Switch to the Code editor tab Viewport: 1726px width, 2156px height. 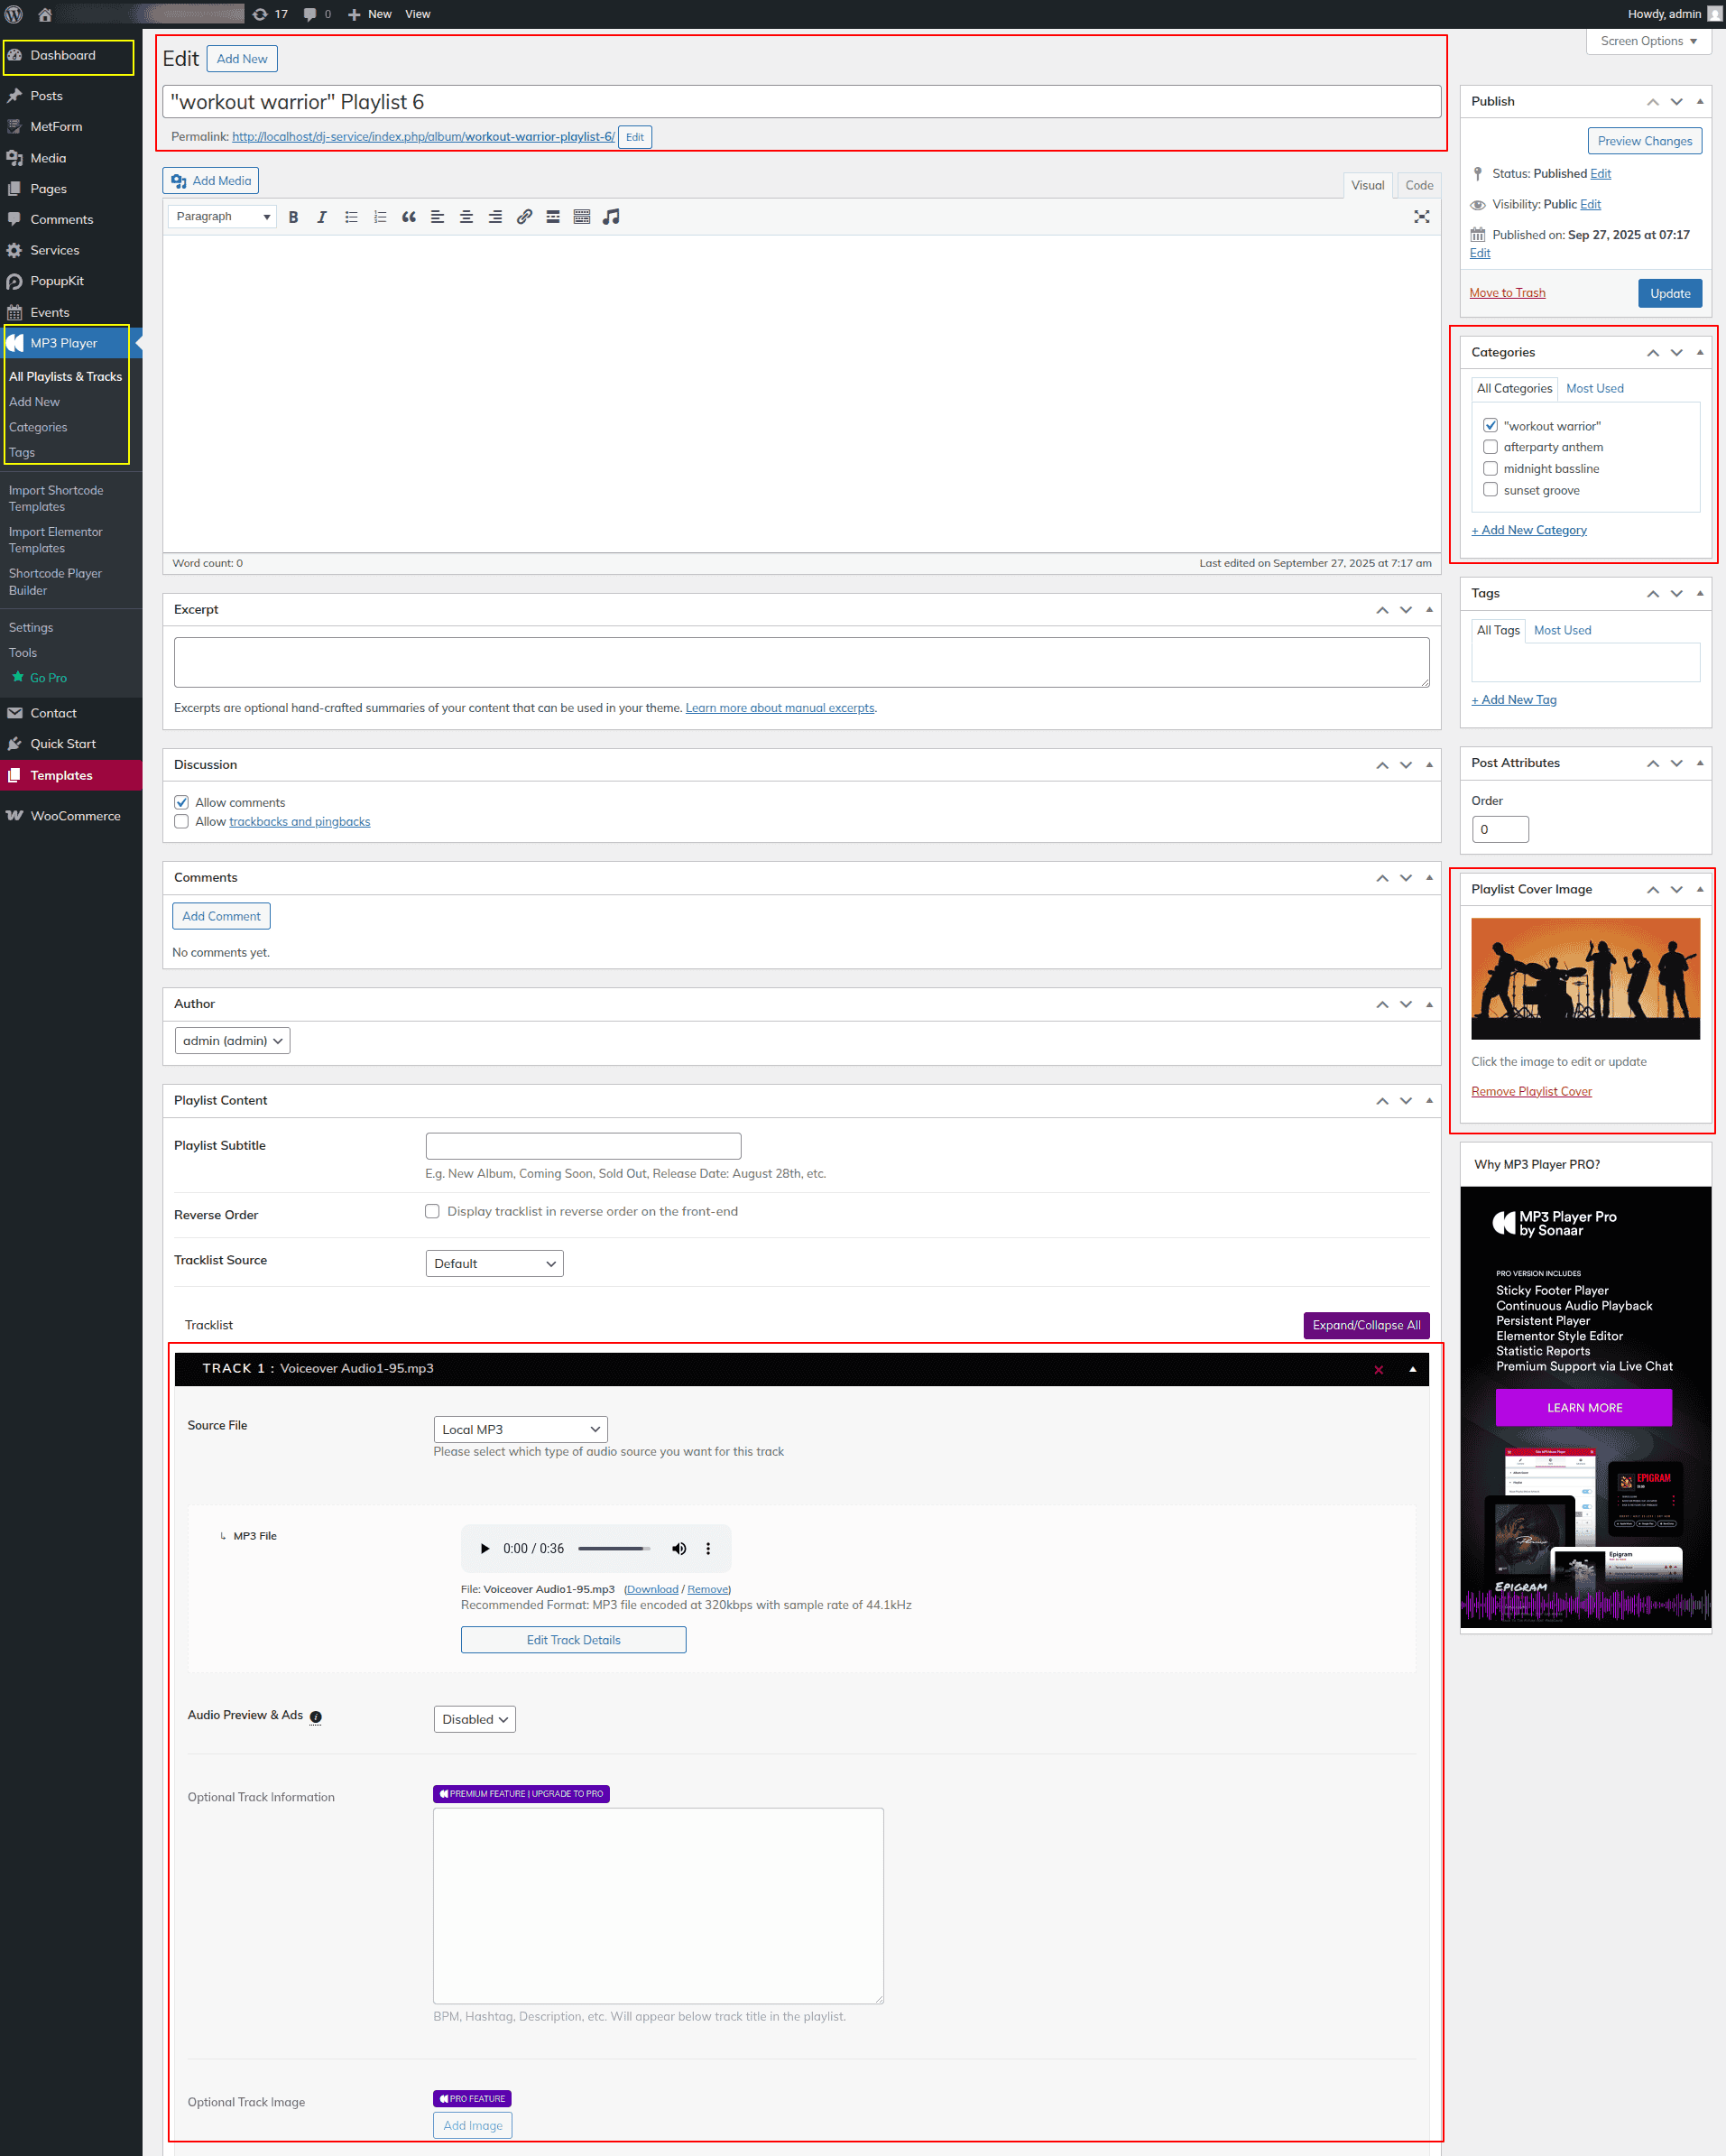click(x=1418, y=185)
